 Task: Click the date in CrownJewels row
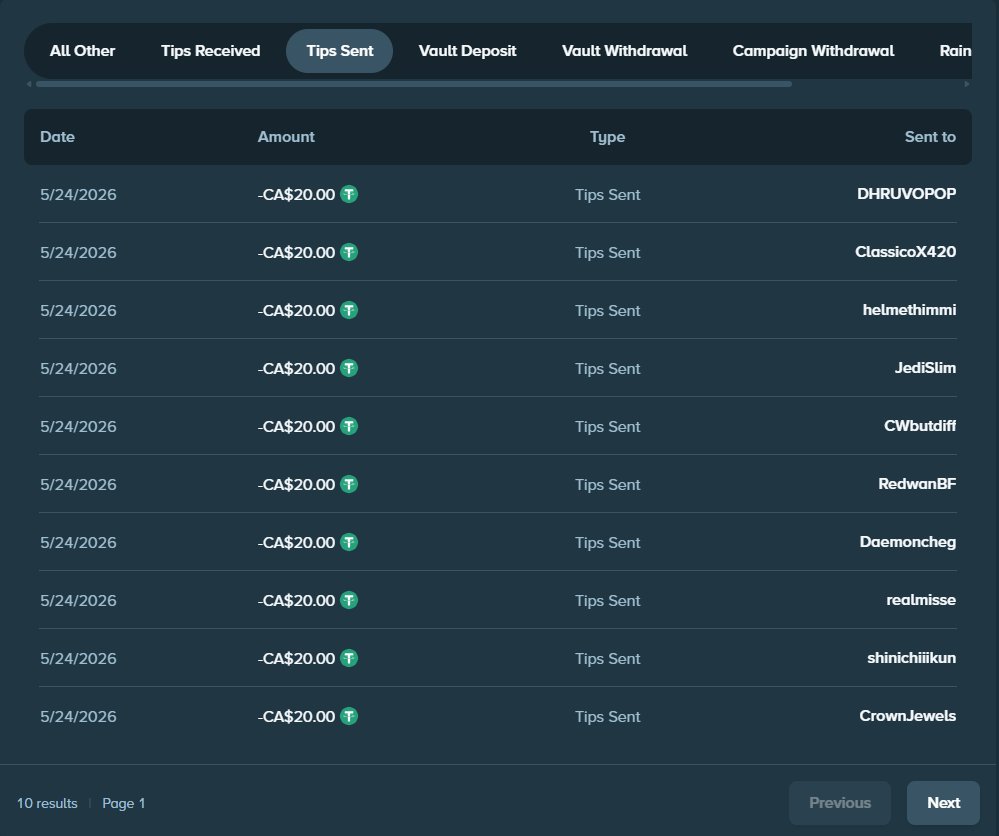coord(78,716)
